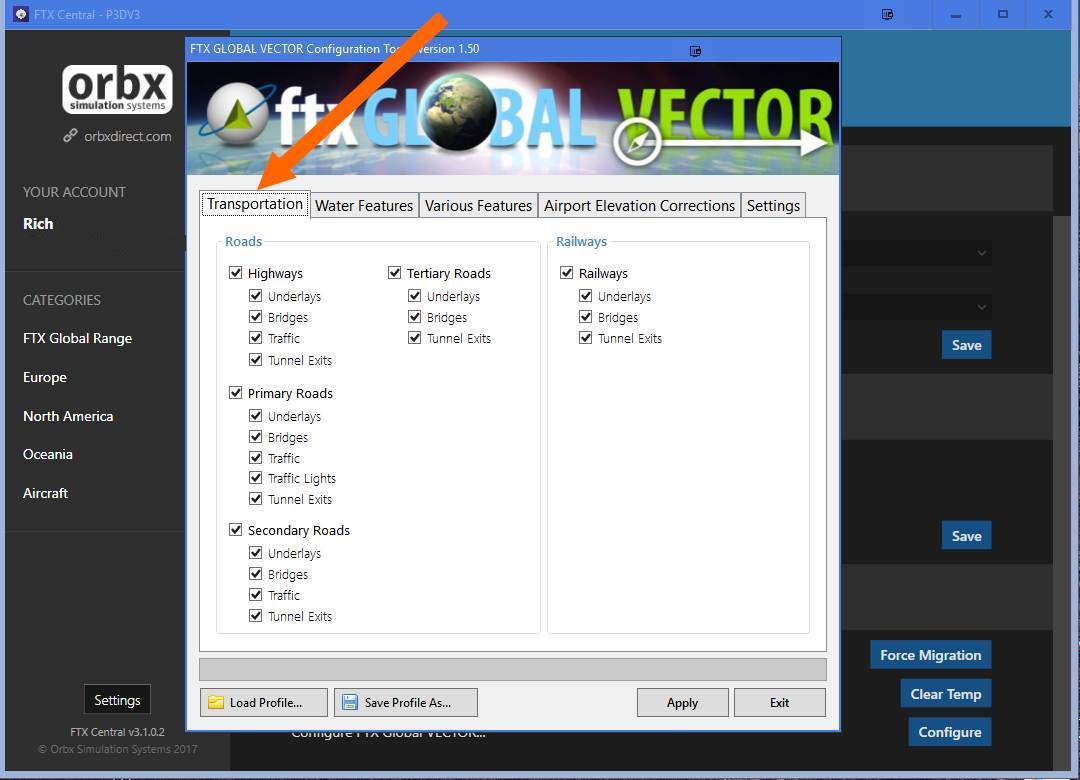Click the Force Migration button

coord(931,655)
